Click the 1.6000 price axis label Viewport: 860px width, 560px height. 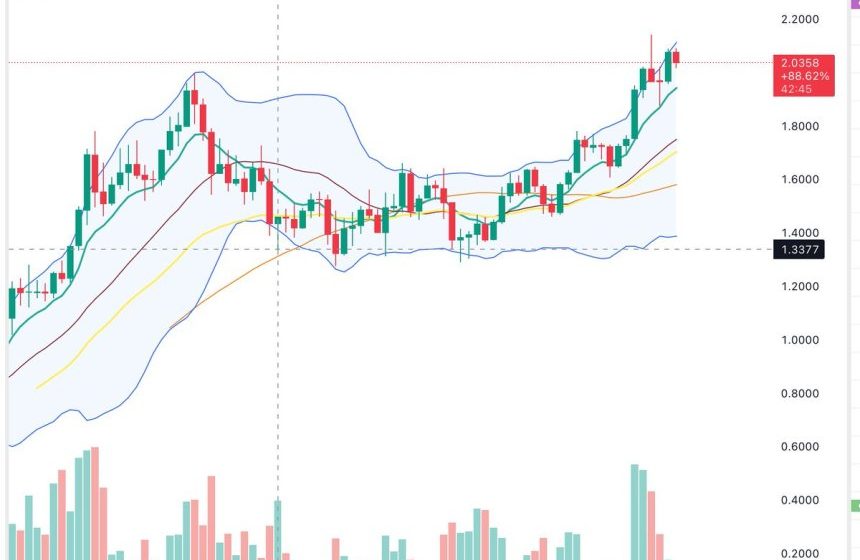[x=799, y=180]
